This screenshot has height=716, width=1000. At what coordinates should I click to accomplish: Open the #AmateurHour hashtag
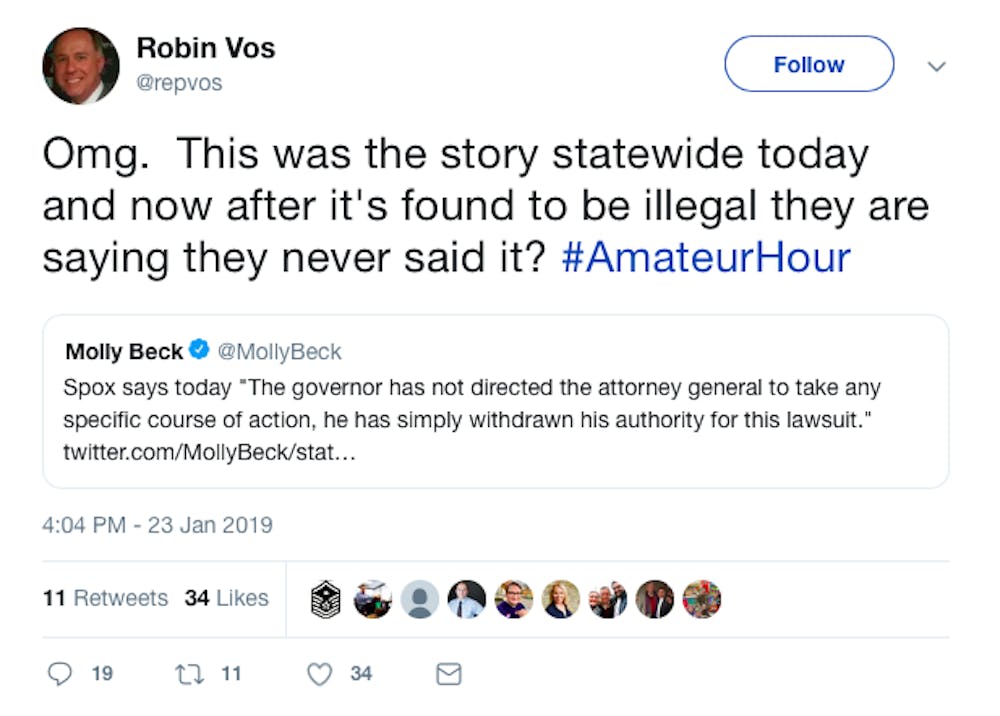coord(704,256)
